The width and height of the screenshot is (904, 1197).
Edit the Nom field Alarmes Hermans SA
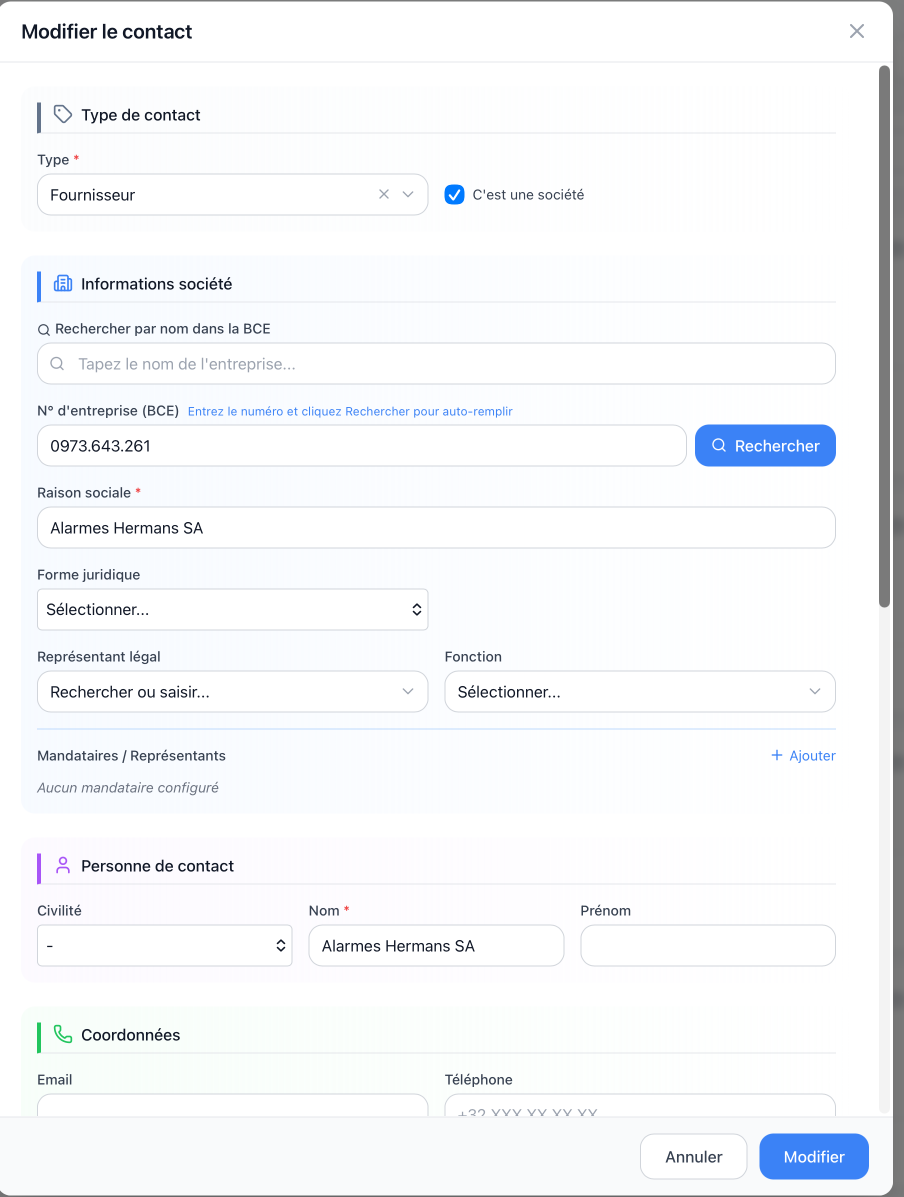(x=436, y=946)
